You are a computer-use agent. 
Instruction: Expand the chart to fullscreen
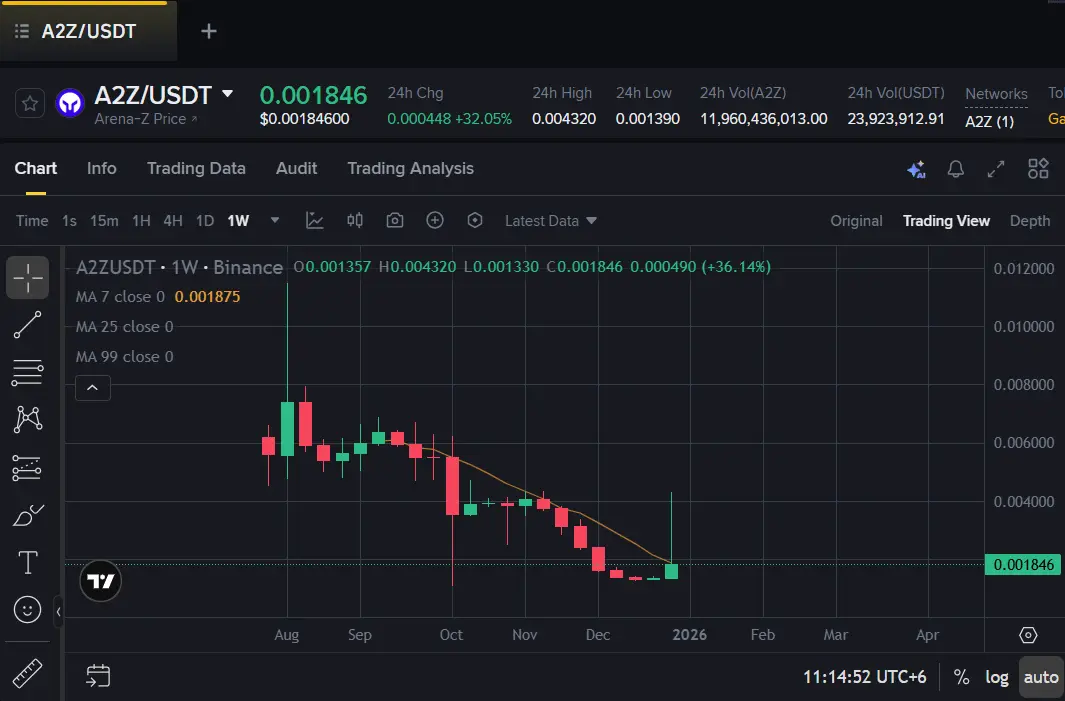[x=996, y=169]
